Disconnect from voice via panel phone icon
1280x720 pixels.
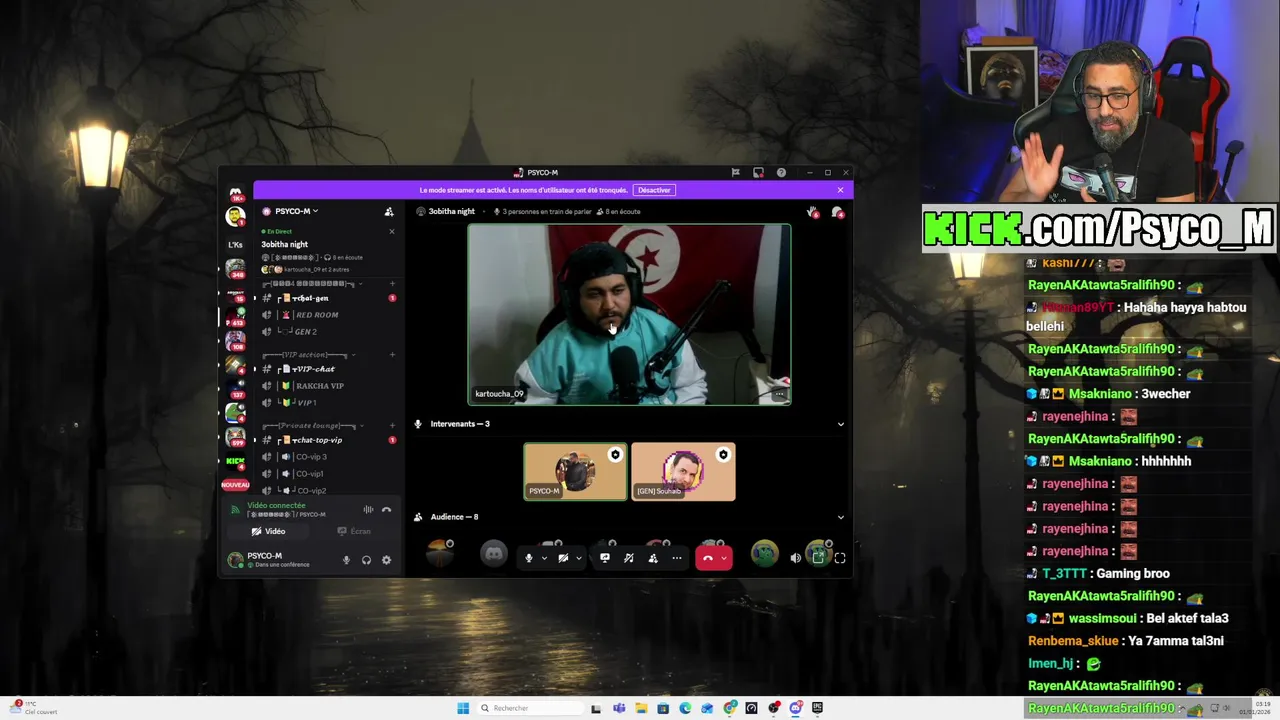(x=387, y=510)
